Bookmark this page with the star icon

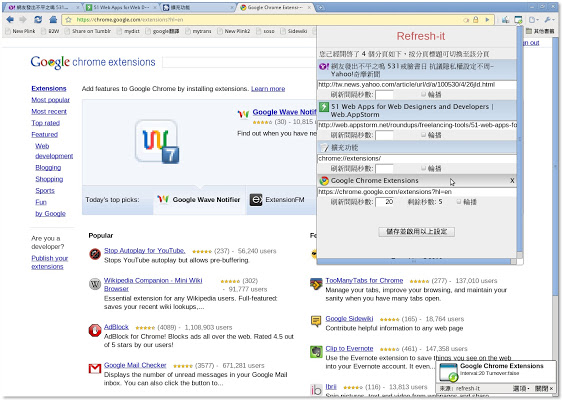tap(68, 20)
